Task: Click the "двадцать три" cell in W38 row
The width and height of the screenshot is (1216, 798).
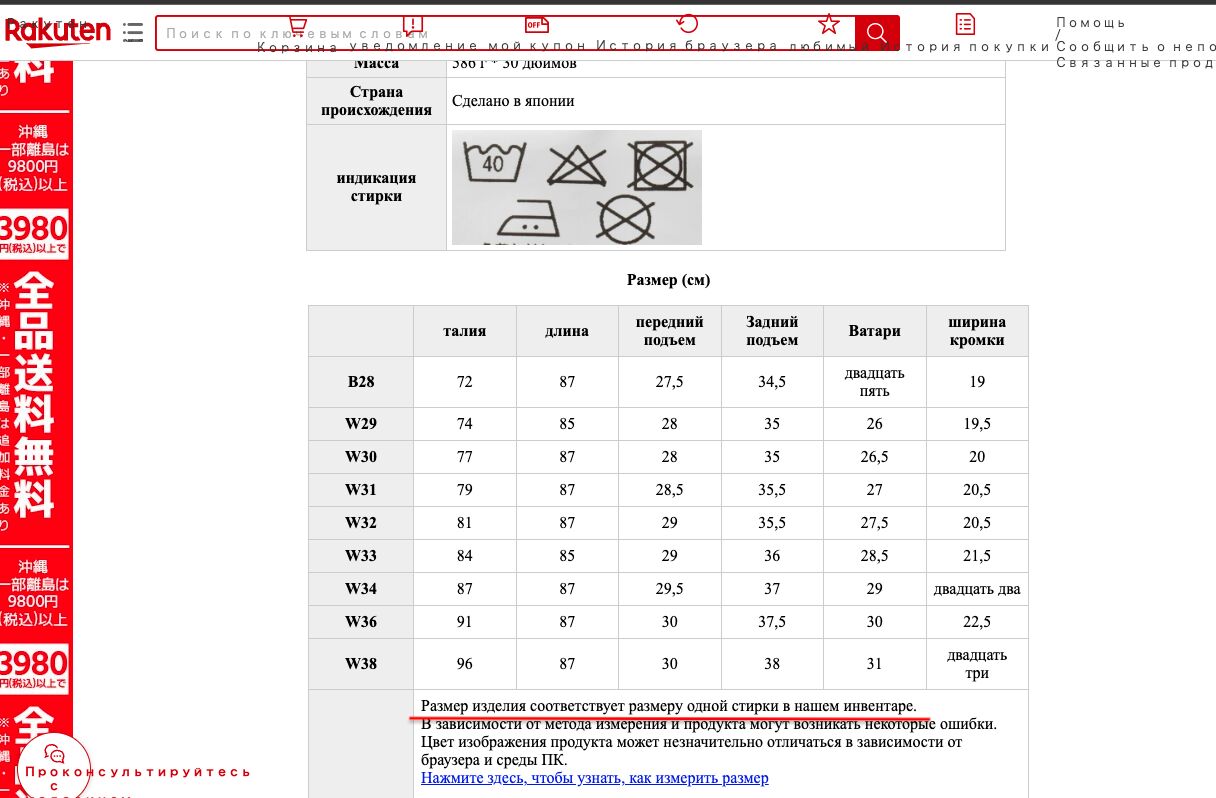Action: pyautogui.click(x=977, y=664)
